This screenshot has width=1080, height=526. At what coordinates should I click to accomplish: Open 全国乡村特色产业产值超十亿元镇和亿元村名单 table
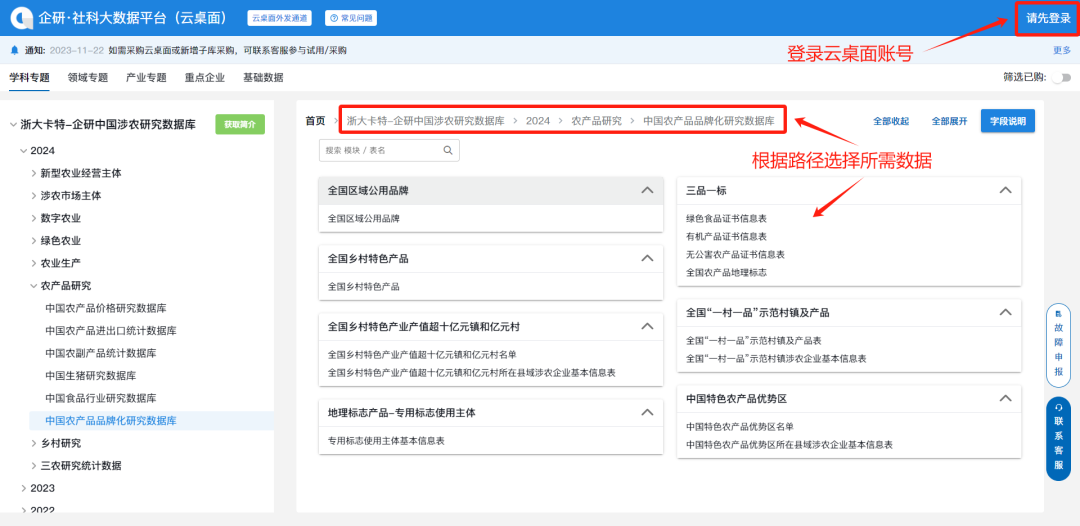pyautogui.click(x=422, y=355)
